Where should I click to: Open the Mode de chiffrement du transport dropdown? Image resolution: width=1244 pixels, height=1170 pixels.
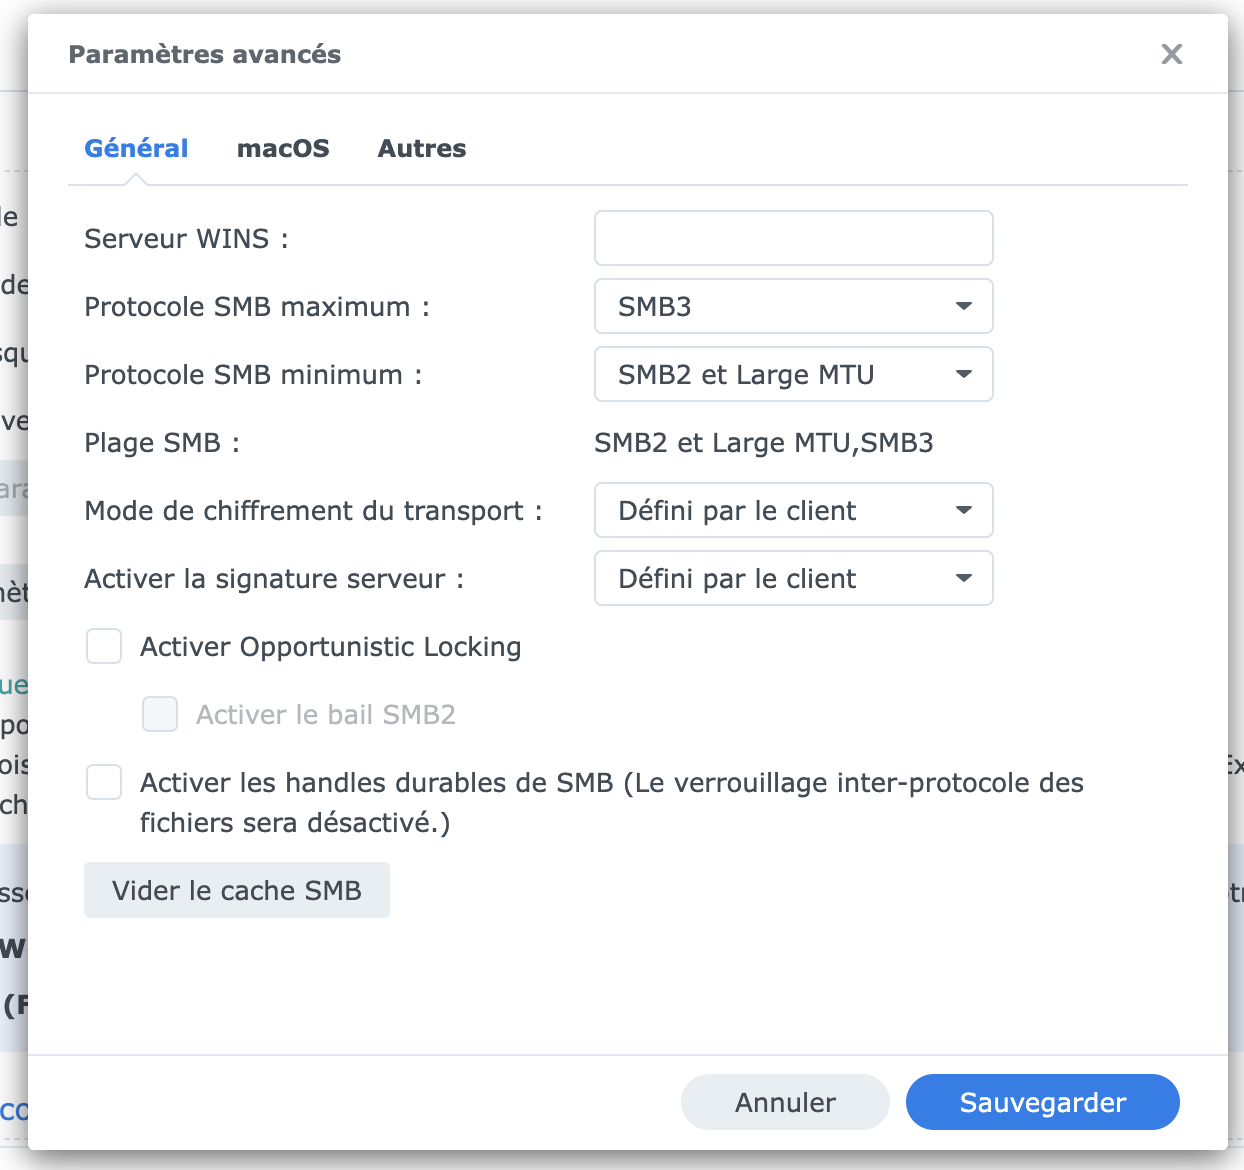coord(793,510)
